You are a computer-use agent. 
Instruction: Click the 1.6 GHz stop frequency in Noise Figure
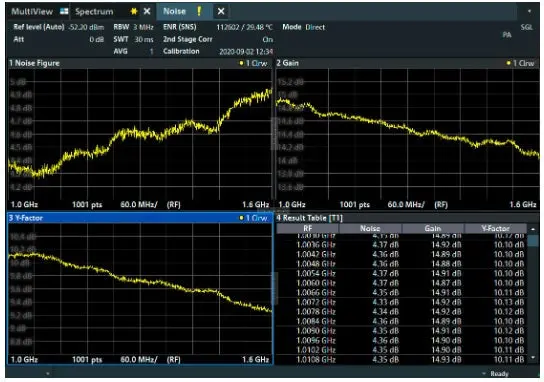(256, 205)
